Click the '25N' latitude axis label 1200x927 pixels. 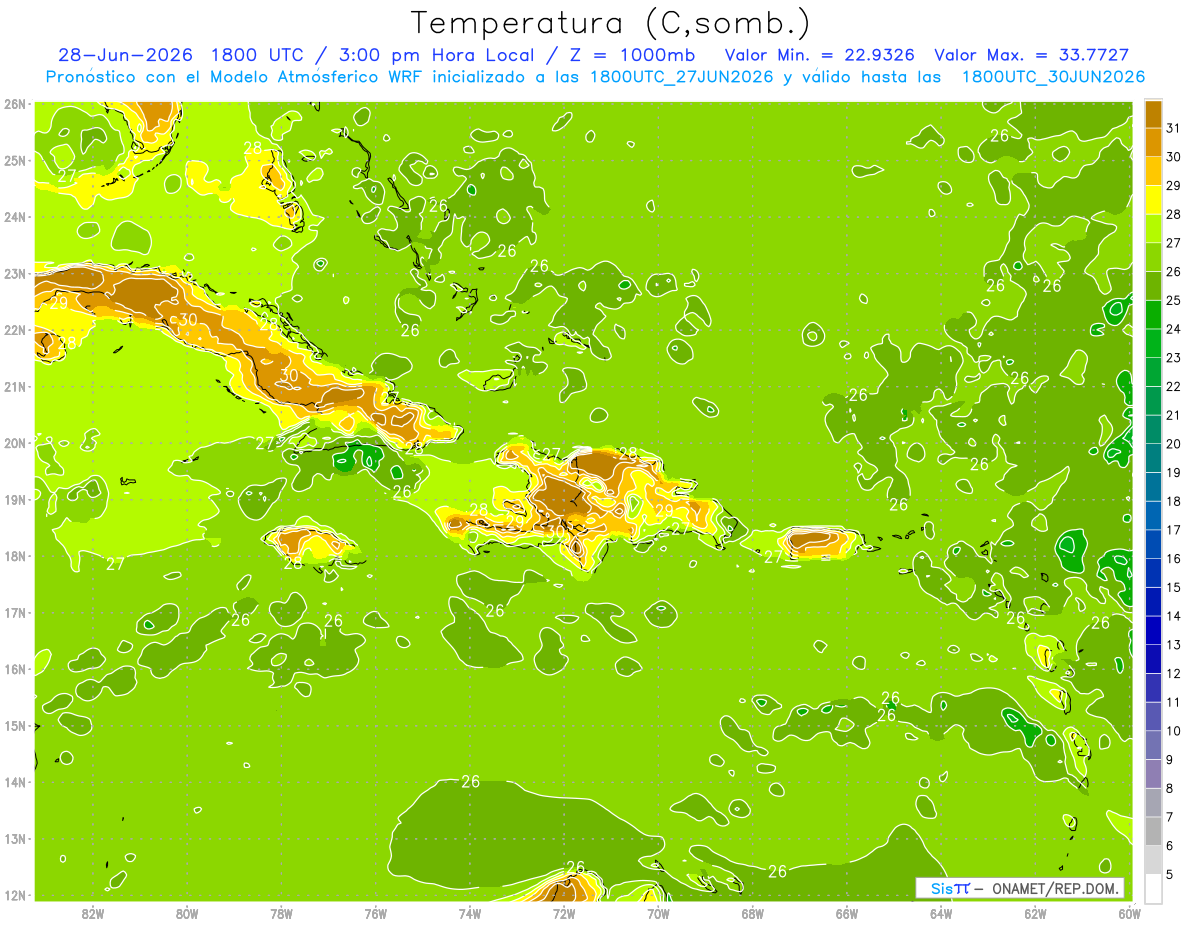pos(15,160)
